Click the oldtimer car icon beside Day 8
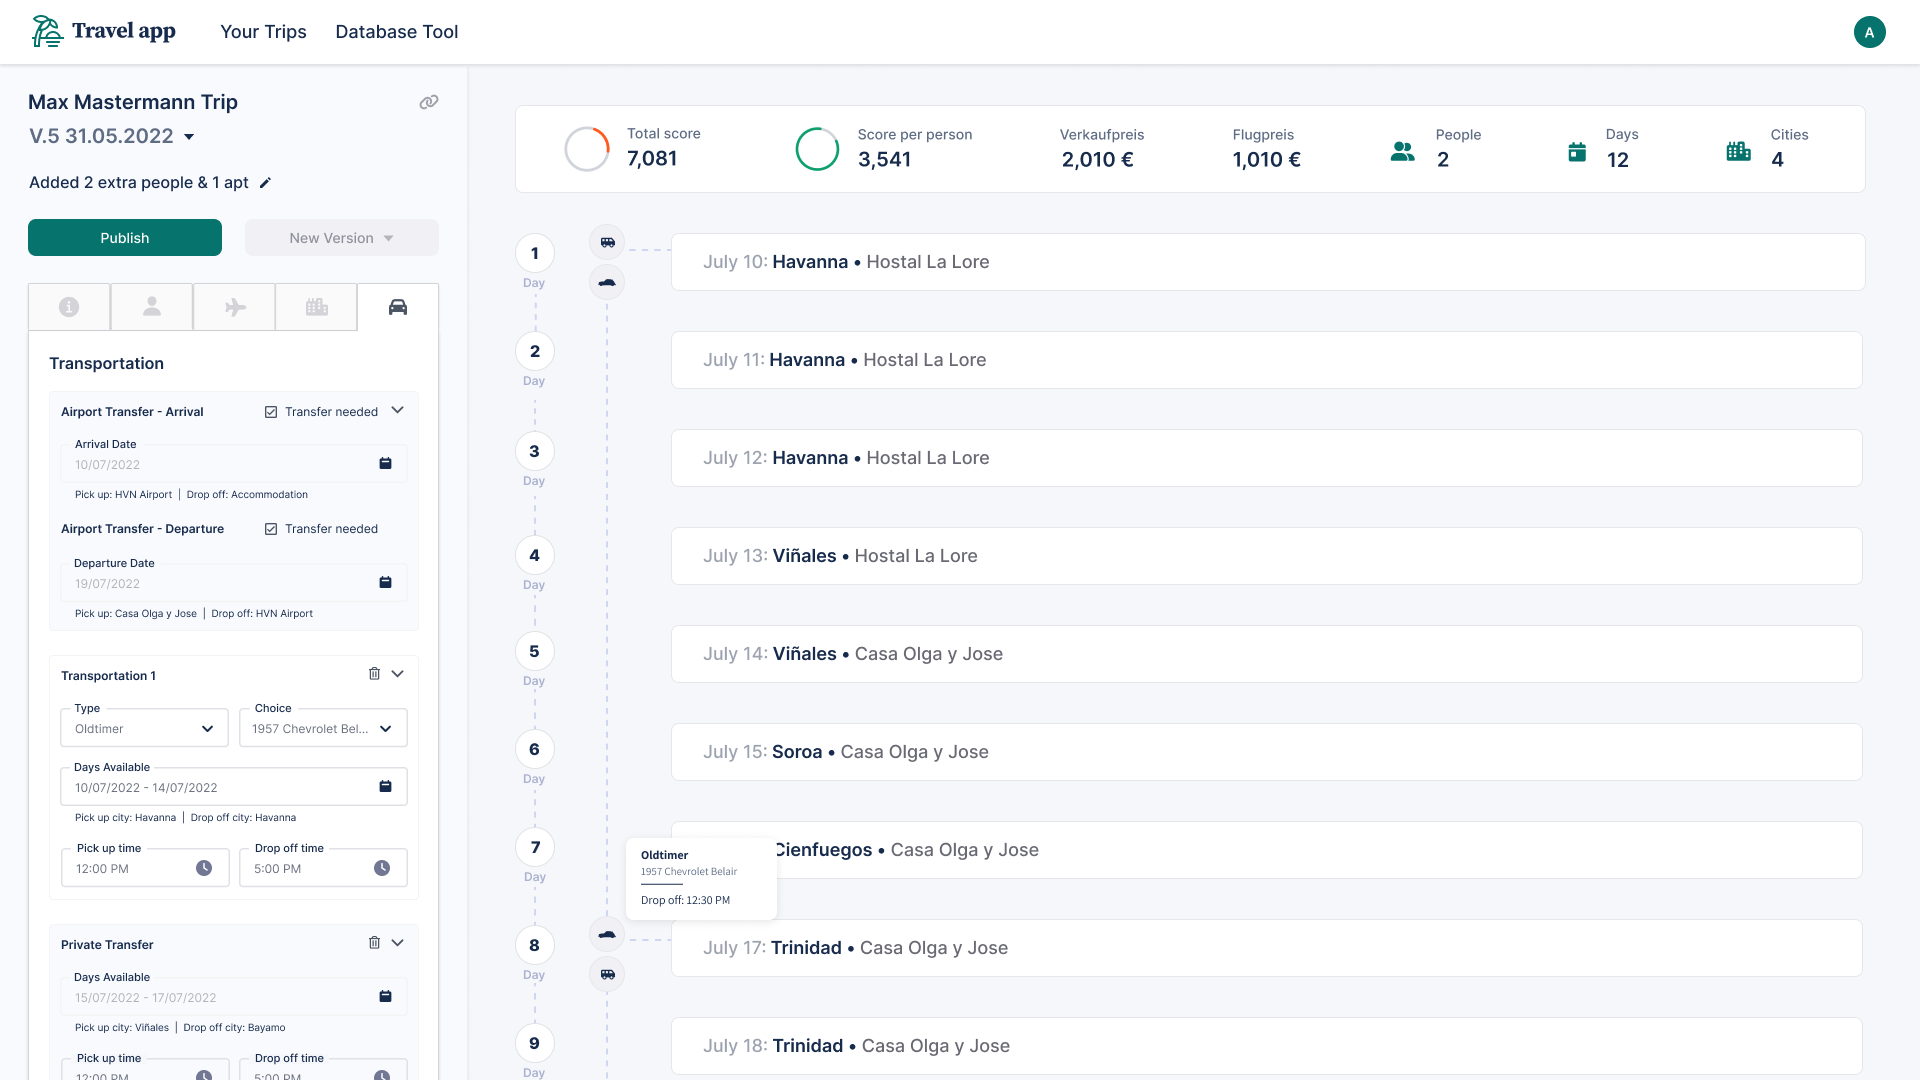This screenshot has height=1080, width=1920. [x=607, y=934]
